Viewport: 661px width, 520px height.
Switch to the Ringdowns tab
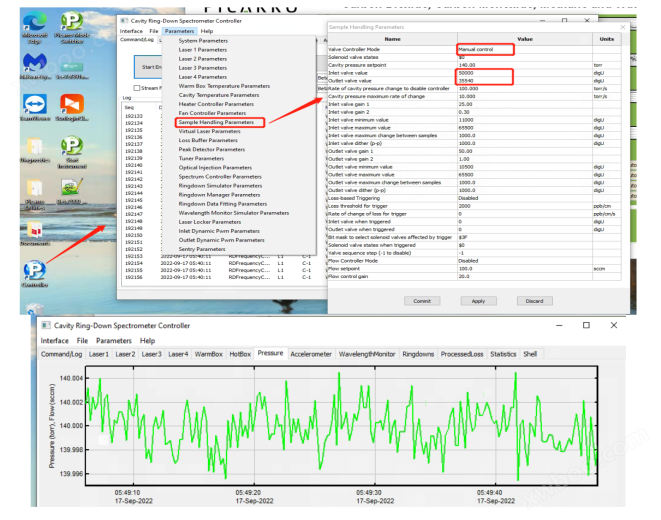(x=418, y=354)
